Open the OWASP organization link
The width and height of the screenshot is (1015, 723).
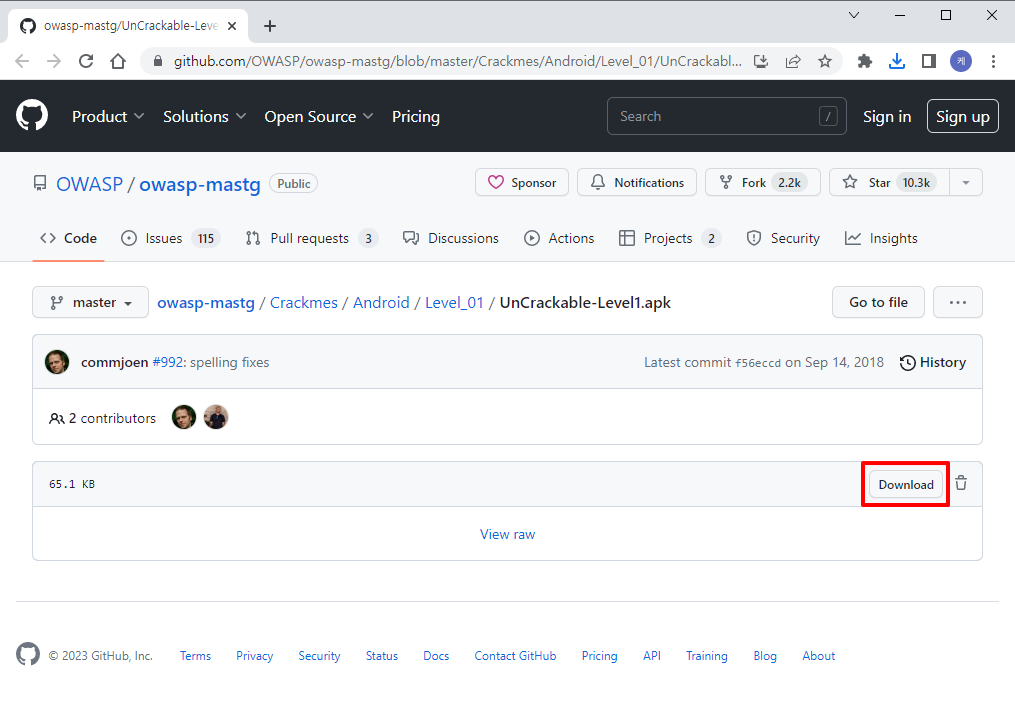coord(89,184)
